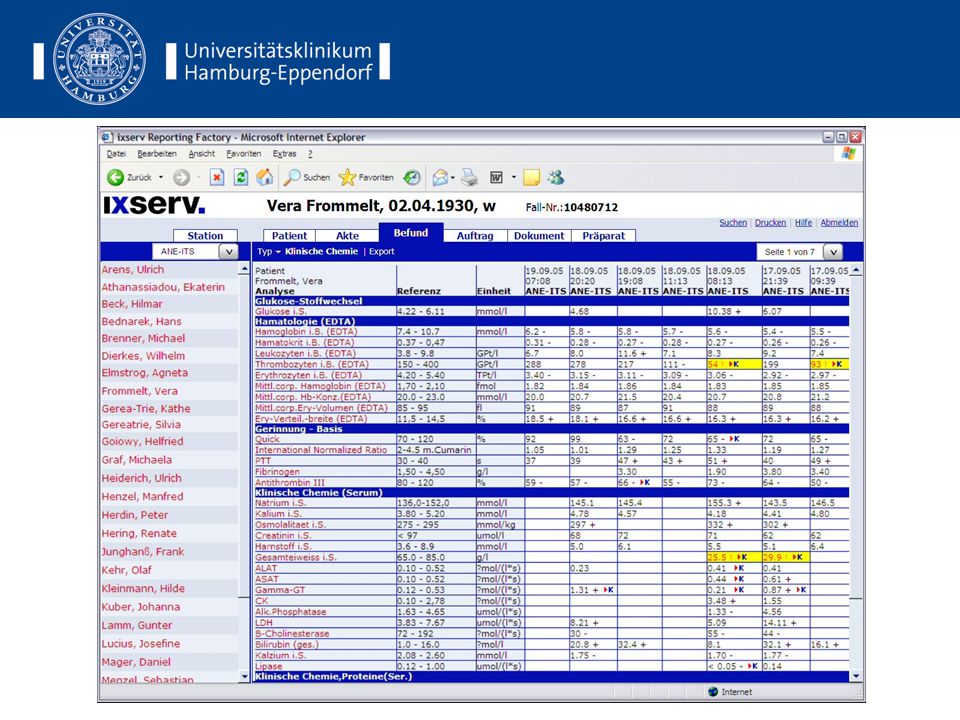The width and height of the screenshot is (960, 720).
Task: Click results table scroll-down arrow
Action: pos(856,676)
